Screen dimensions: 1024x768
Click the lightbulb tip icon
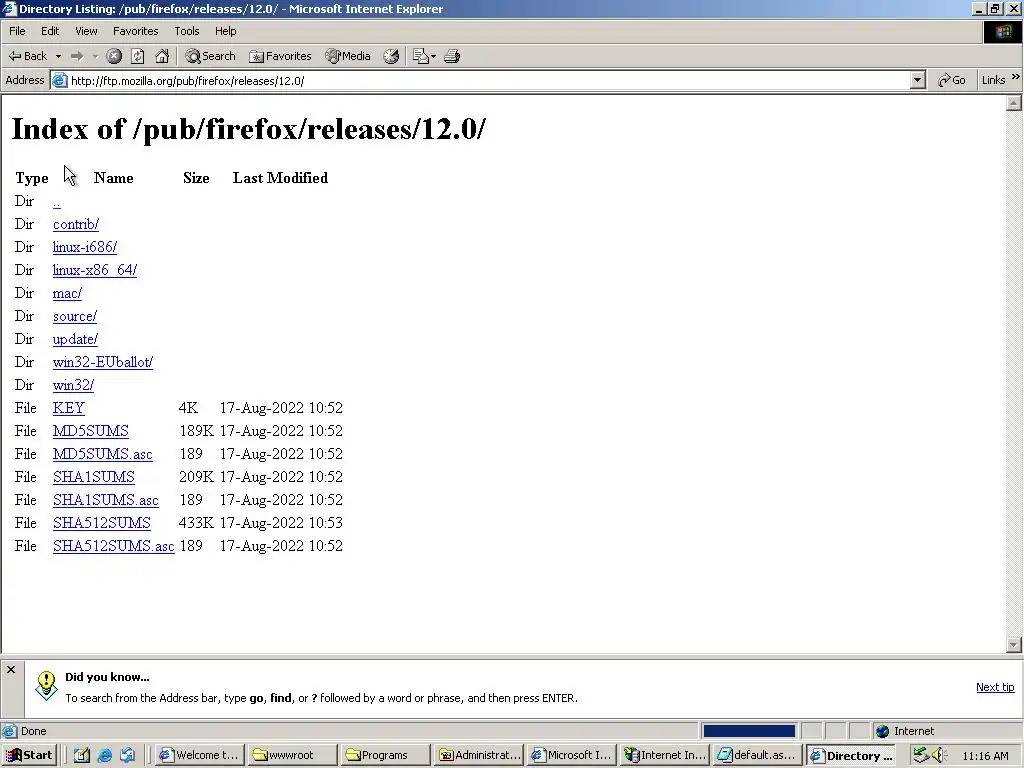46,686
